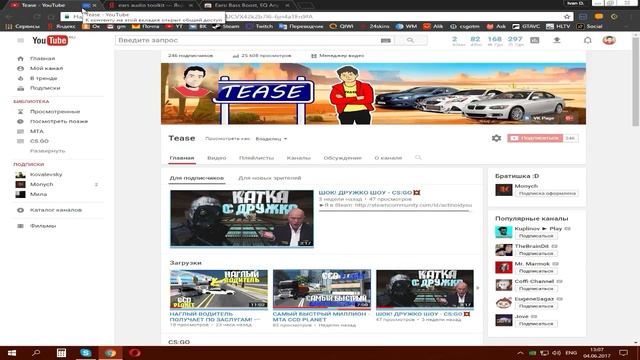Select the Видео channel tab
Image resolution: width=640 pixels, height=360 pixels.
pos(216,158)
